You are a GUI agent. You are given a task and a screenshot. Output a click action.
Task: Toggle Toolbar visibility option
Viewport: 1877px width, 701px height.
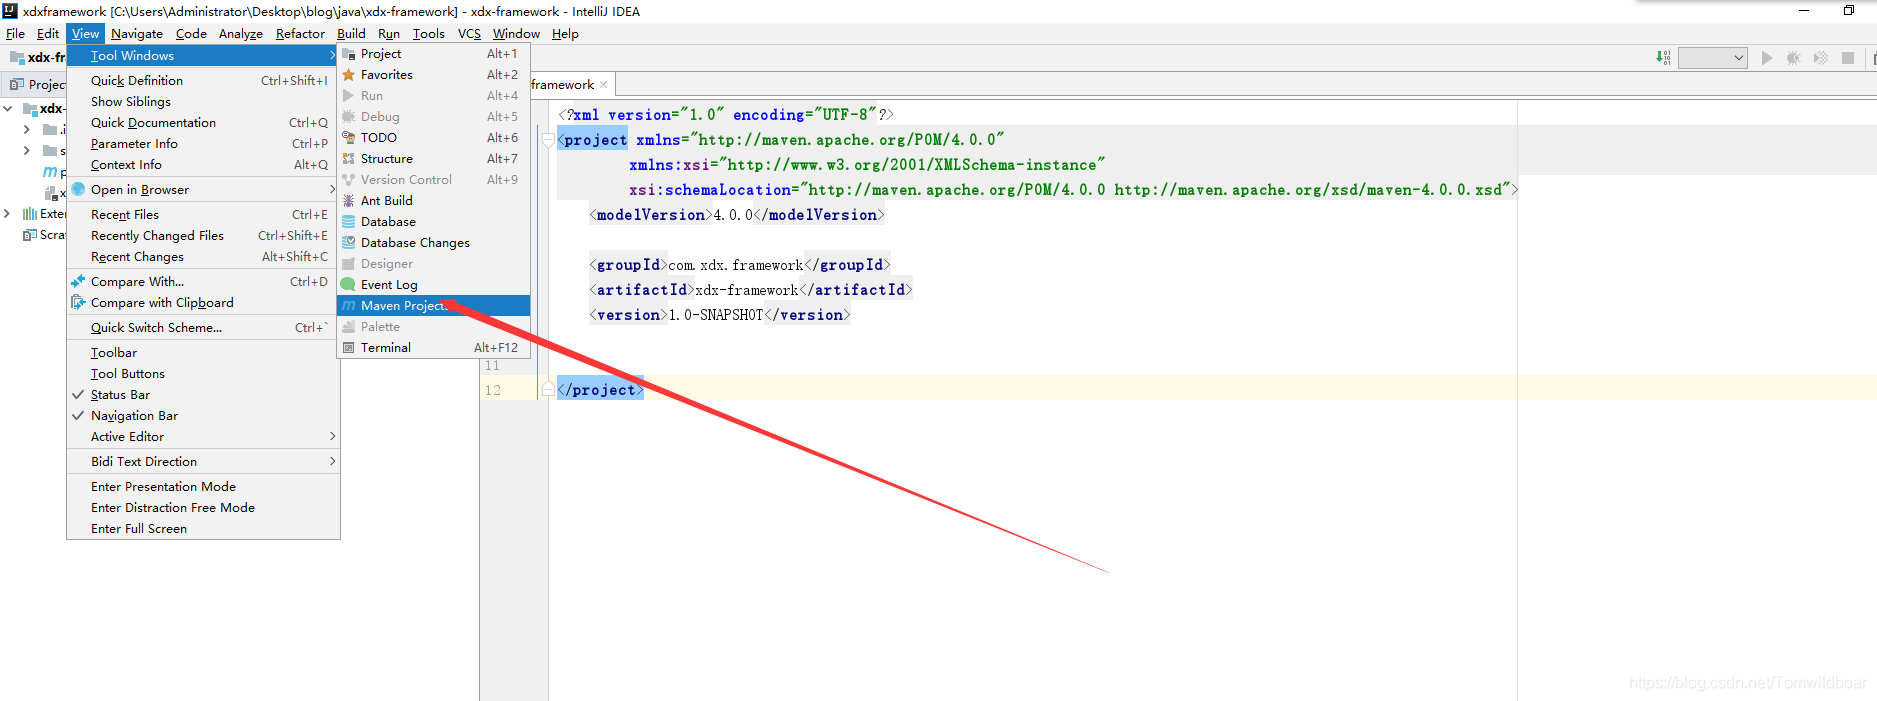(x=203, y=353)
